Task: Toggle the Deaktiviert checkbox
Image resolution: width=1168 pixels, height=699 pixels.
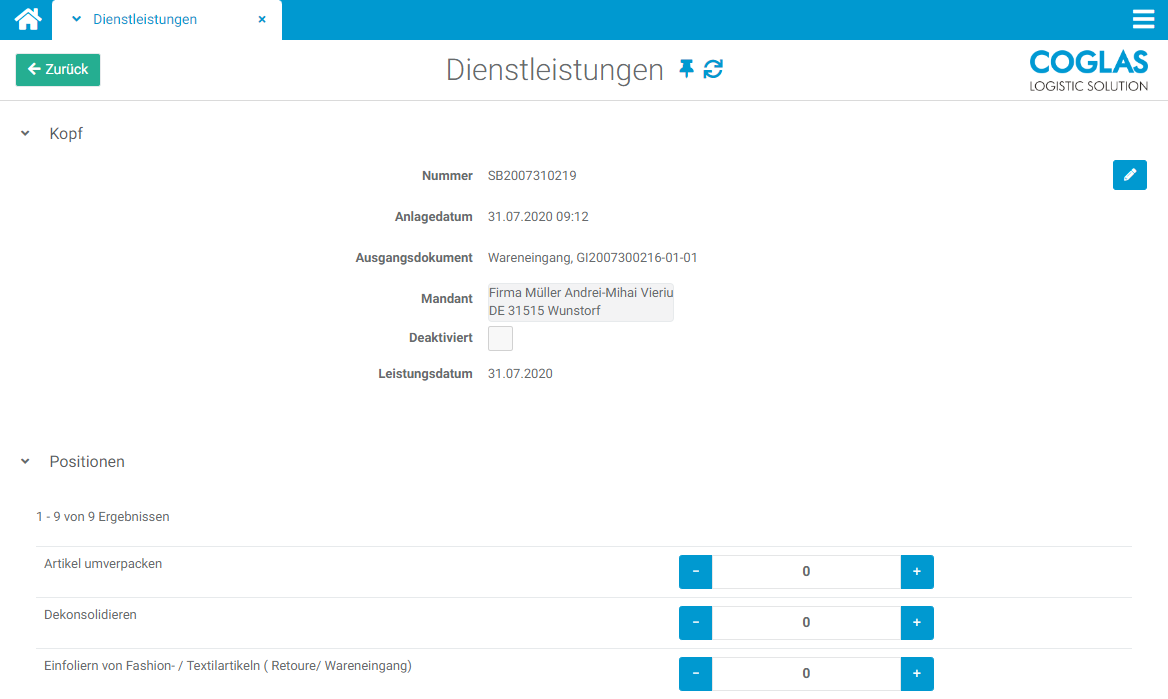Action: point(500,338)
